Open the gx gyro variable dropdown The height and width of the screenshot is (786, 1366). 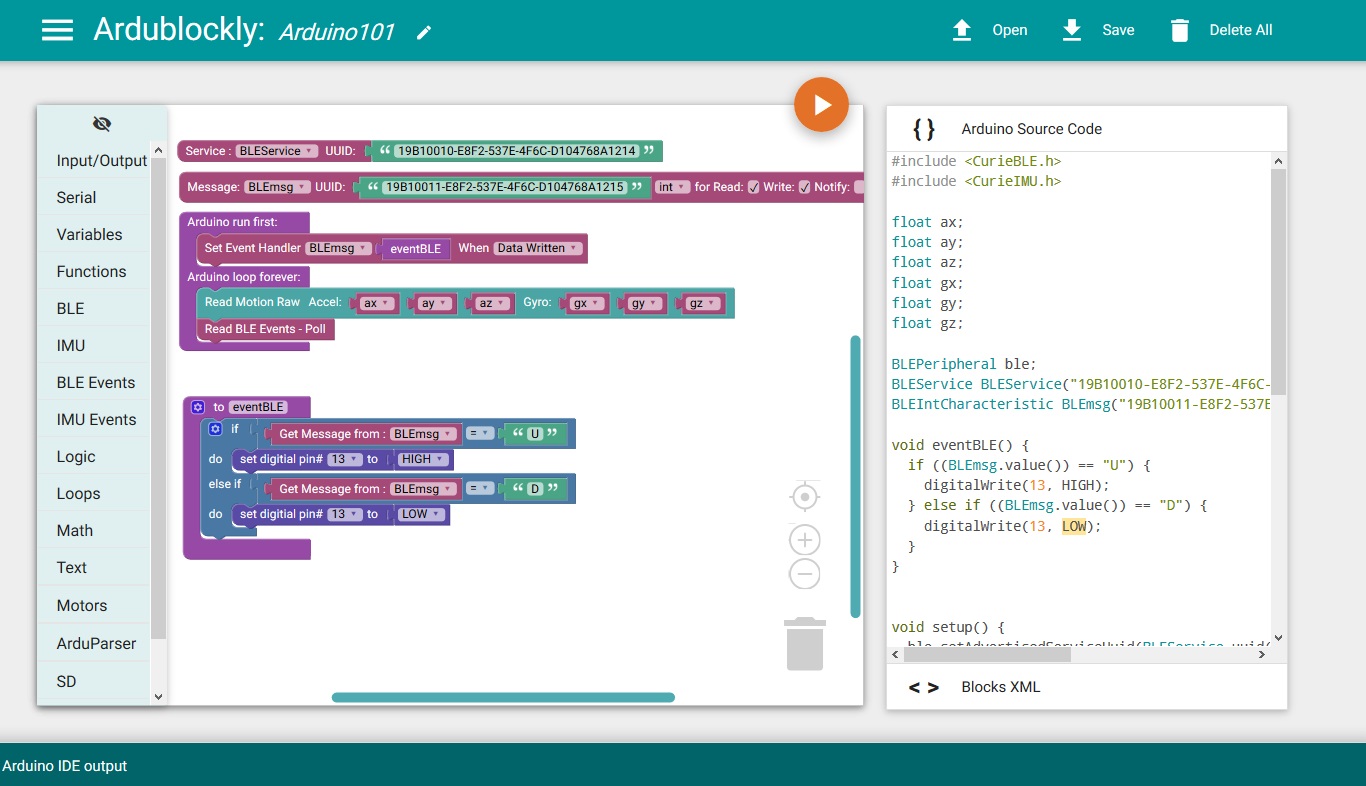586,303
